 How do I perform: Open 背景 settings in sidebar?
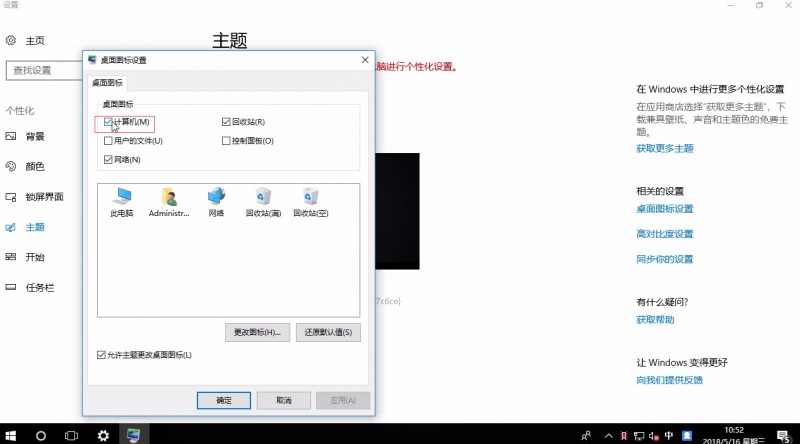pos(26,136)
